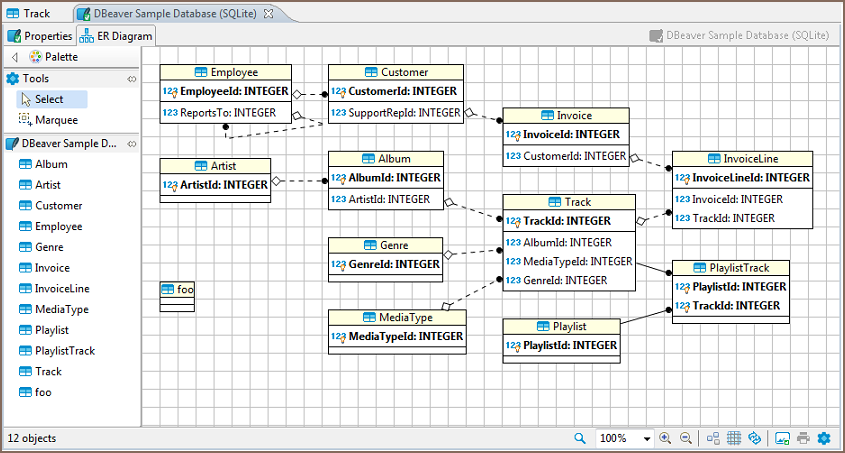Pin the DBeaver Sample palette drawer

point(131,144)
